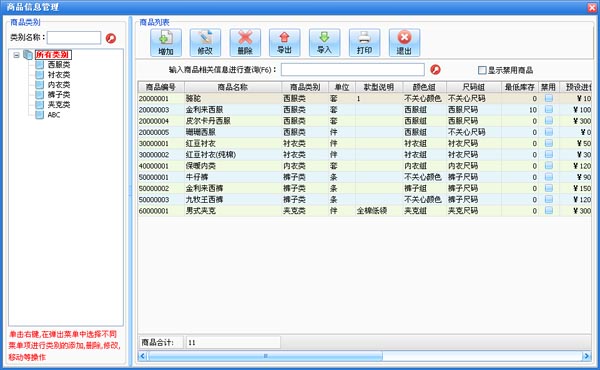Focus the product query (F6) input field
This screenshot has width=600, height=370.
click(x=352, y=70)
